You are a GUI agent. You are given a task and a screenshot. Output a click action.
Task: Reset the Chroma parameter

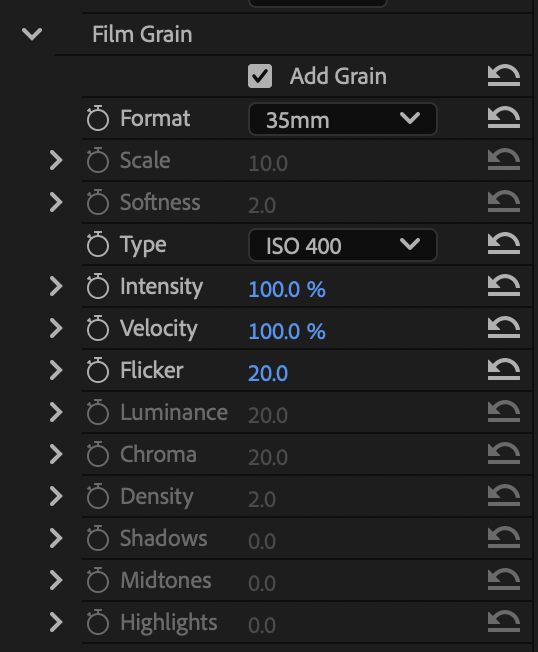(503, 454)
